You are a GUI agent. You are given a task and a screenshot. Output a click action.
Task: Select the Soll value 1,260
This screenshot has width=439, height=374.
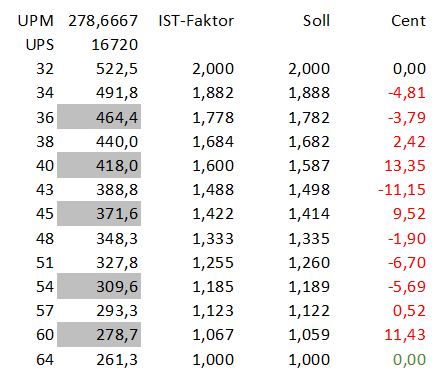[x=309, y=263]
